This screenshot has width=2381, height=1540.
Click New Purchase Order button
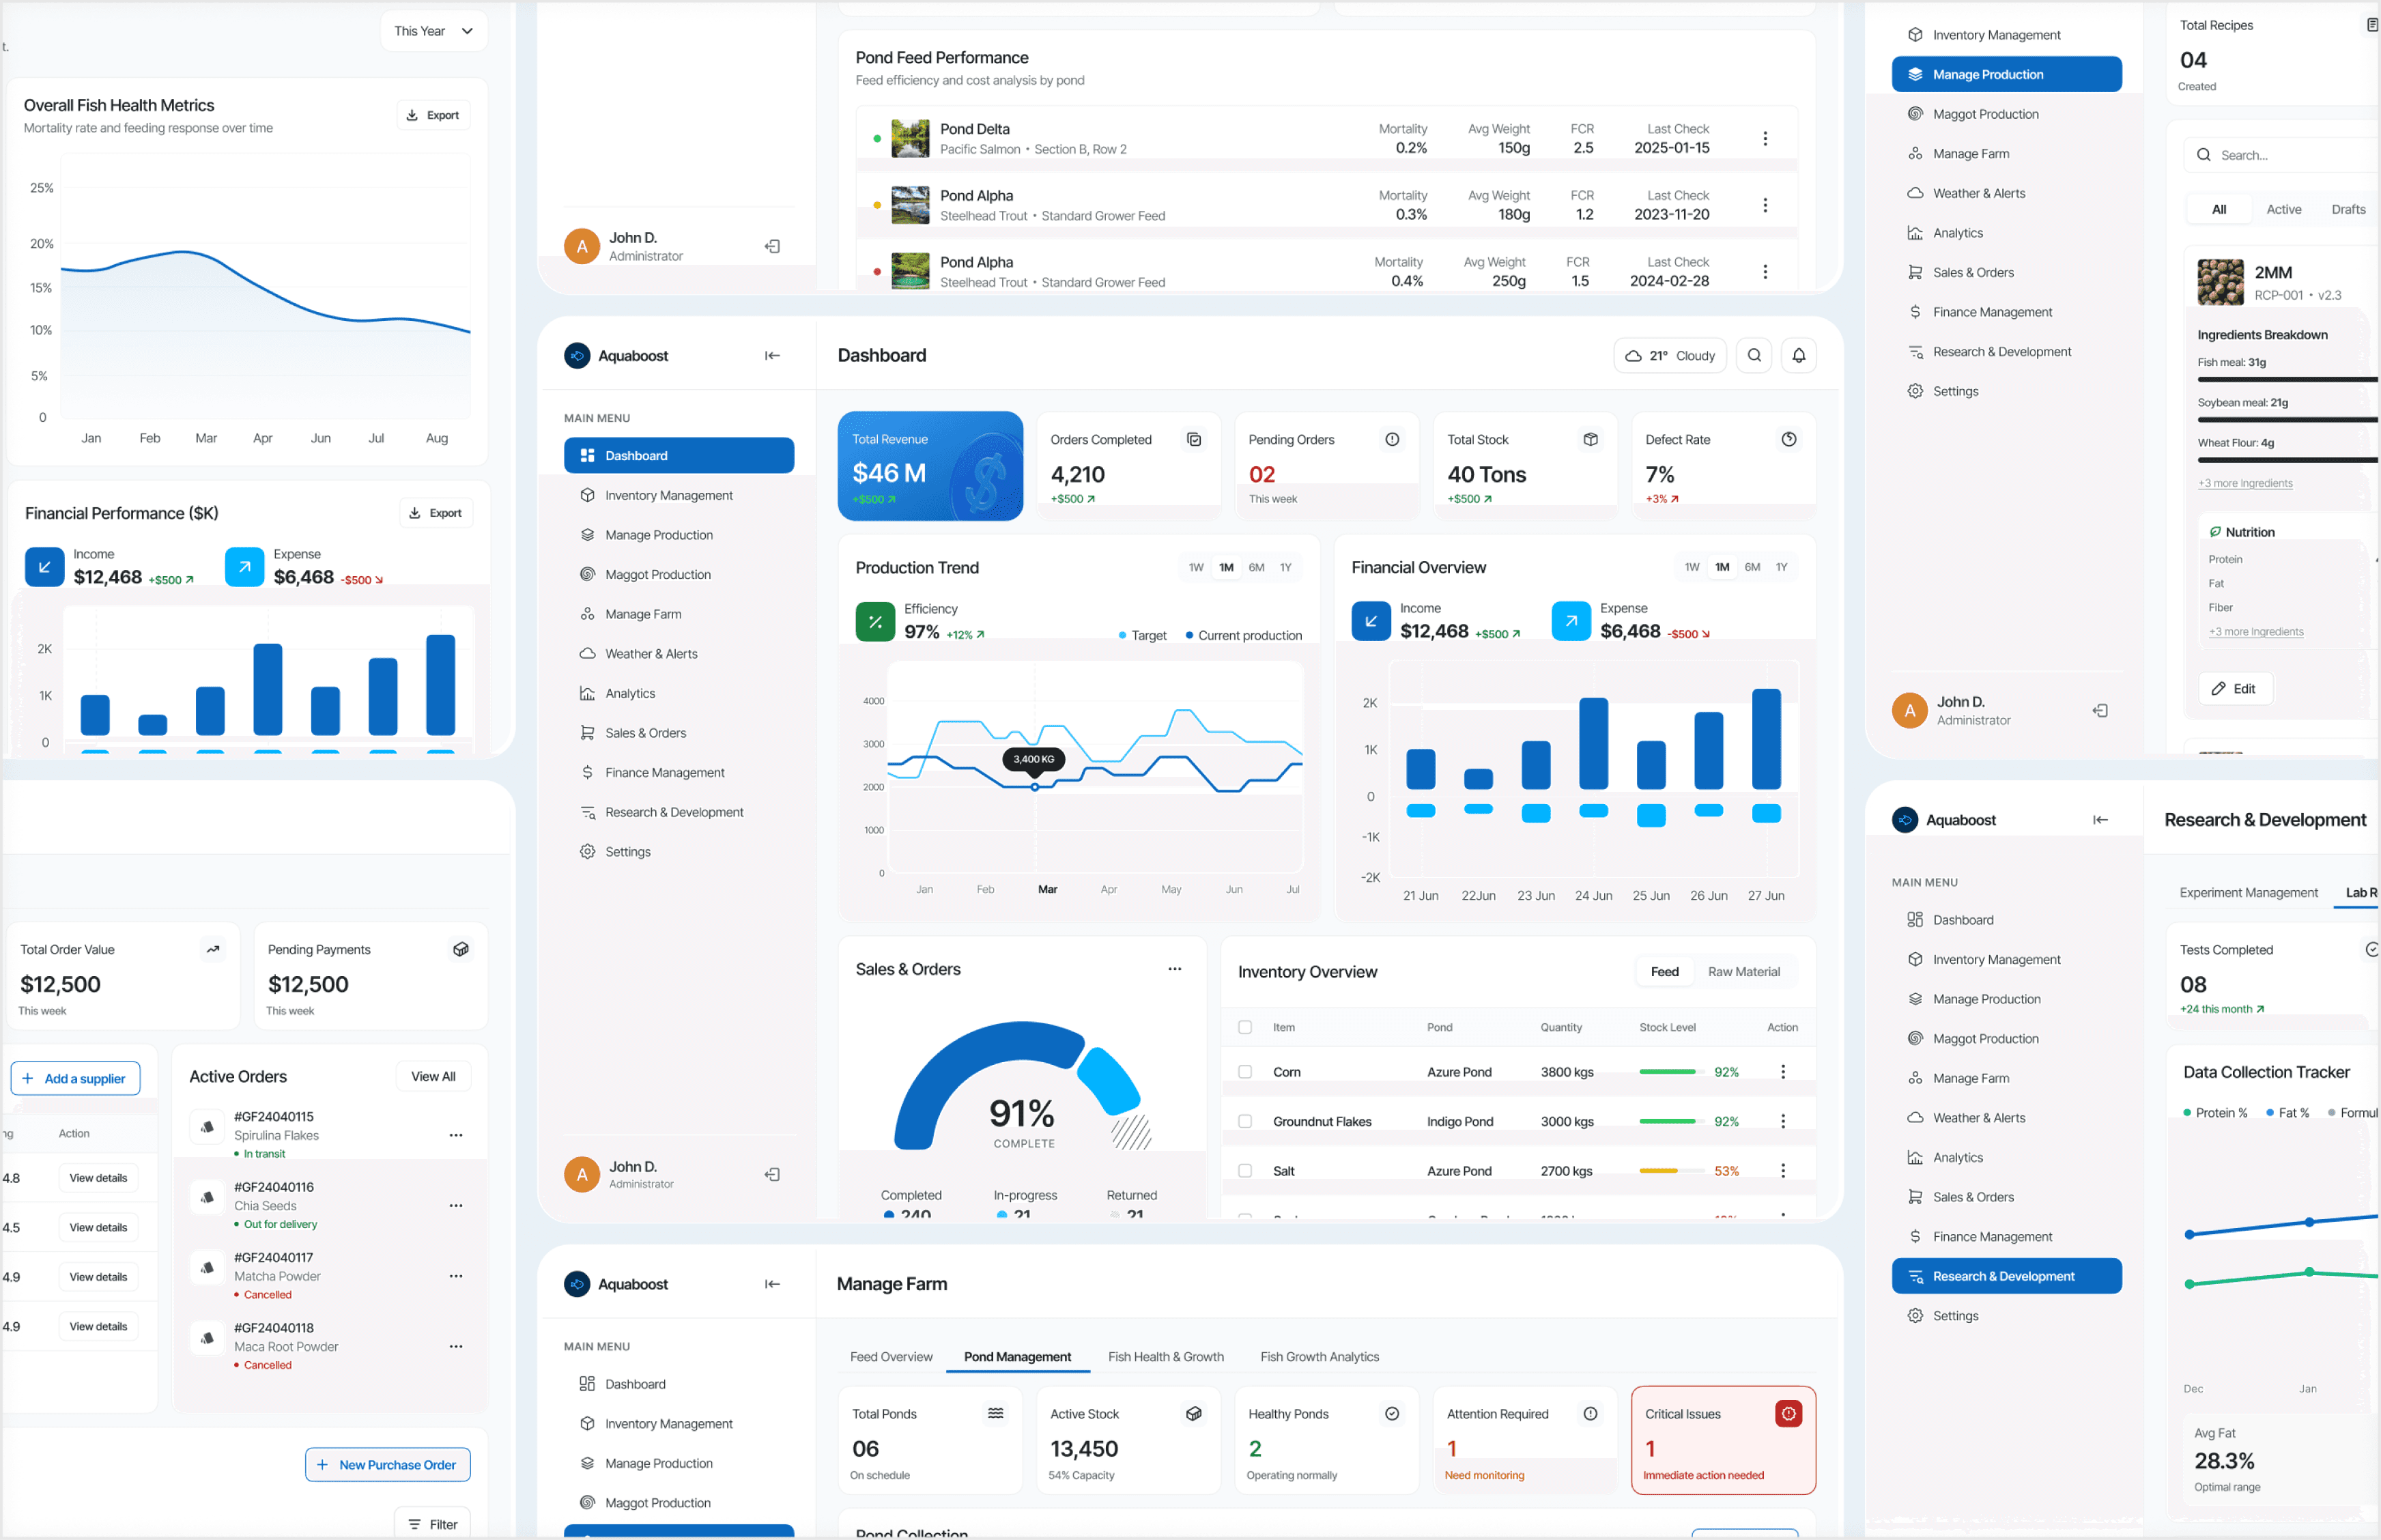coord(388,1465)
